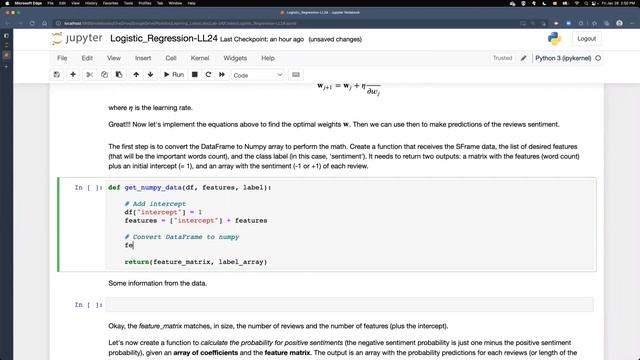
Task: Open the Kernel menu
Action: tap(200, 58)
